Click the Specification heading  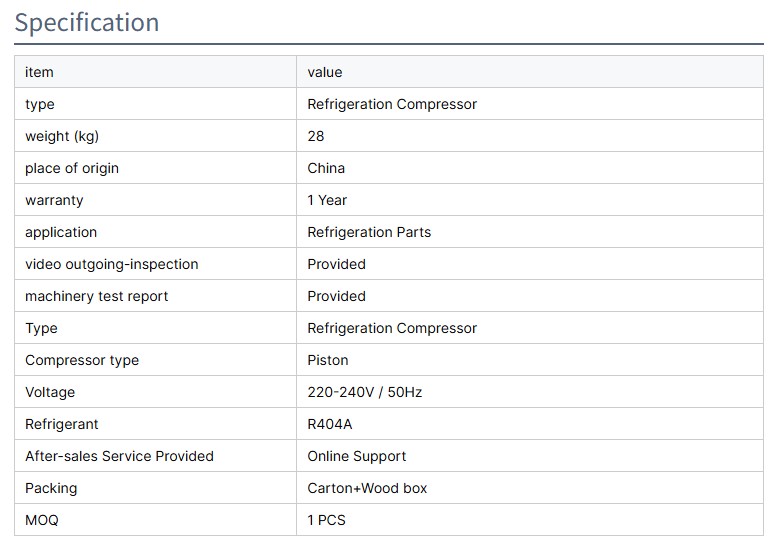(x=87, y=22)
